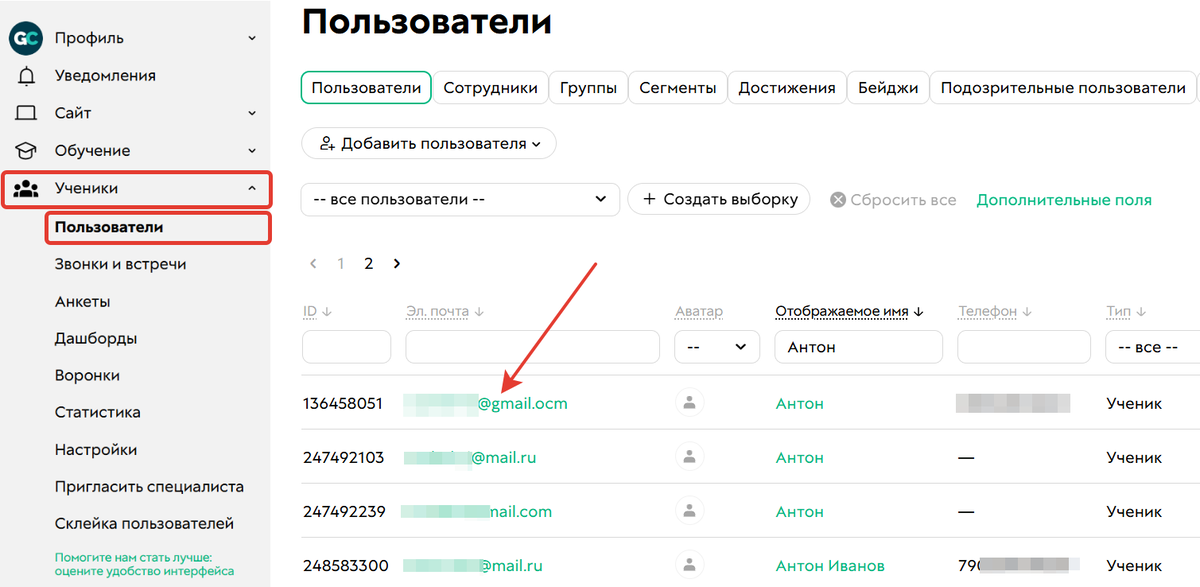
Task: Switch to the Сотрудники tab
Action: (490, 87)
